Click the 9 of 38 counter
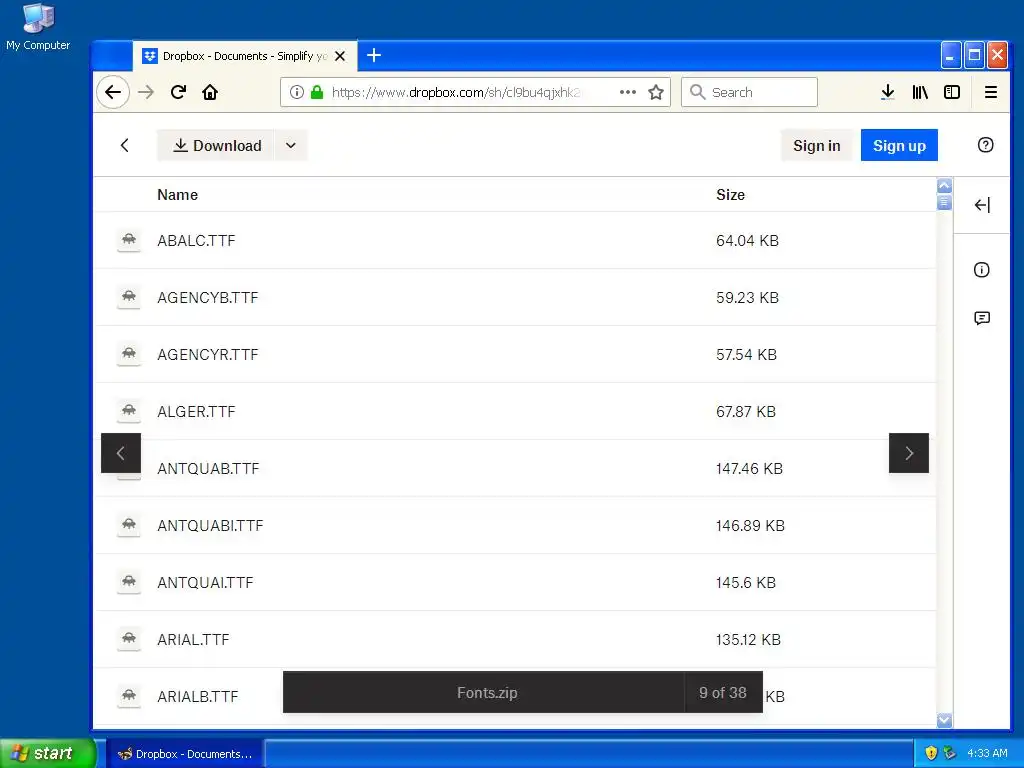This screenshot has width=1024, height=768. pos(722,692)
